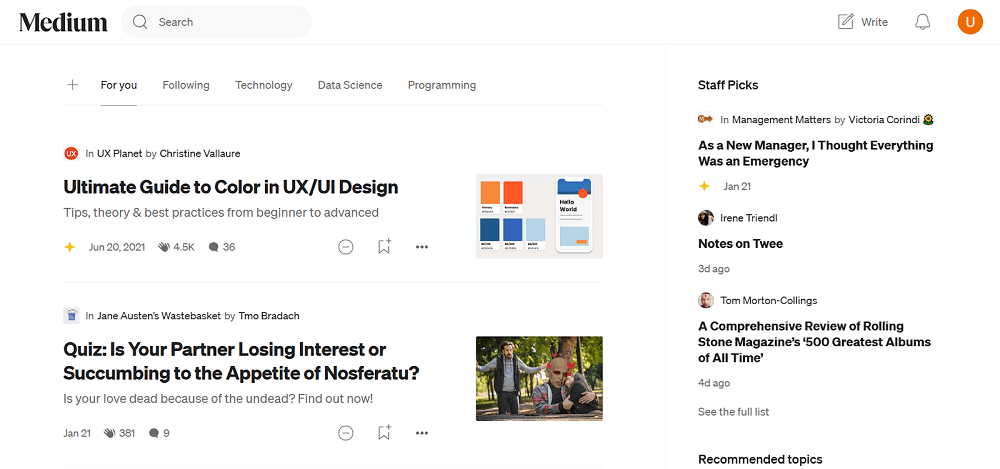Open the notifications bell
Screen dimensions: 1000x469
(x=922, y=22)
